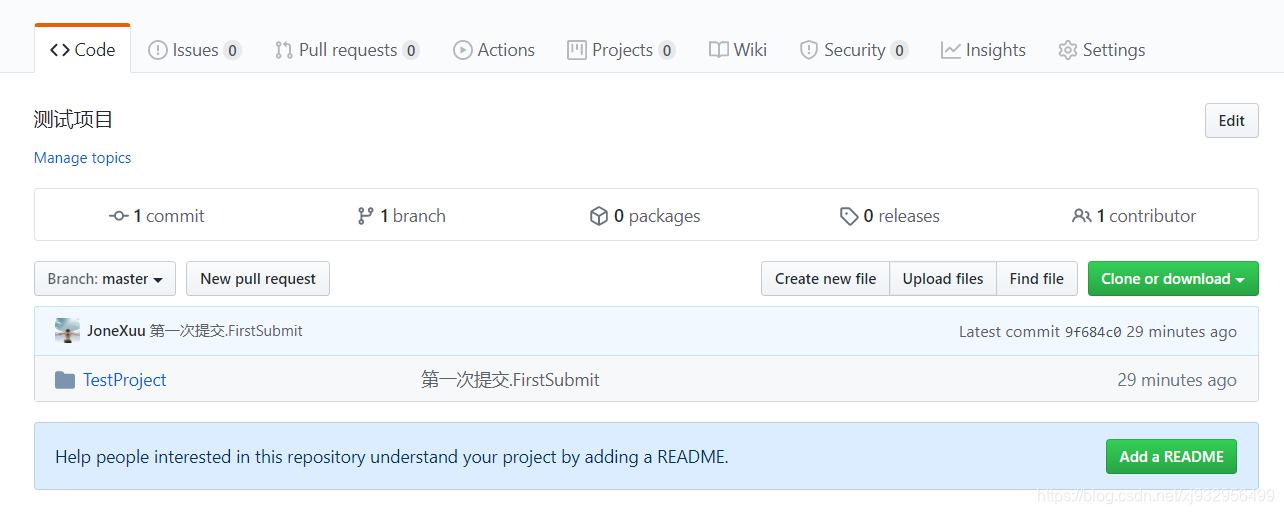Image resolution: width=1284 pixels, height=514 pixels.
Task: Click the Create new file button
Action: tap(825, 279)
